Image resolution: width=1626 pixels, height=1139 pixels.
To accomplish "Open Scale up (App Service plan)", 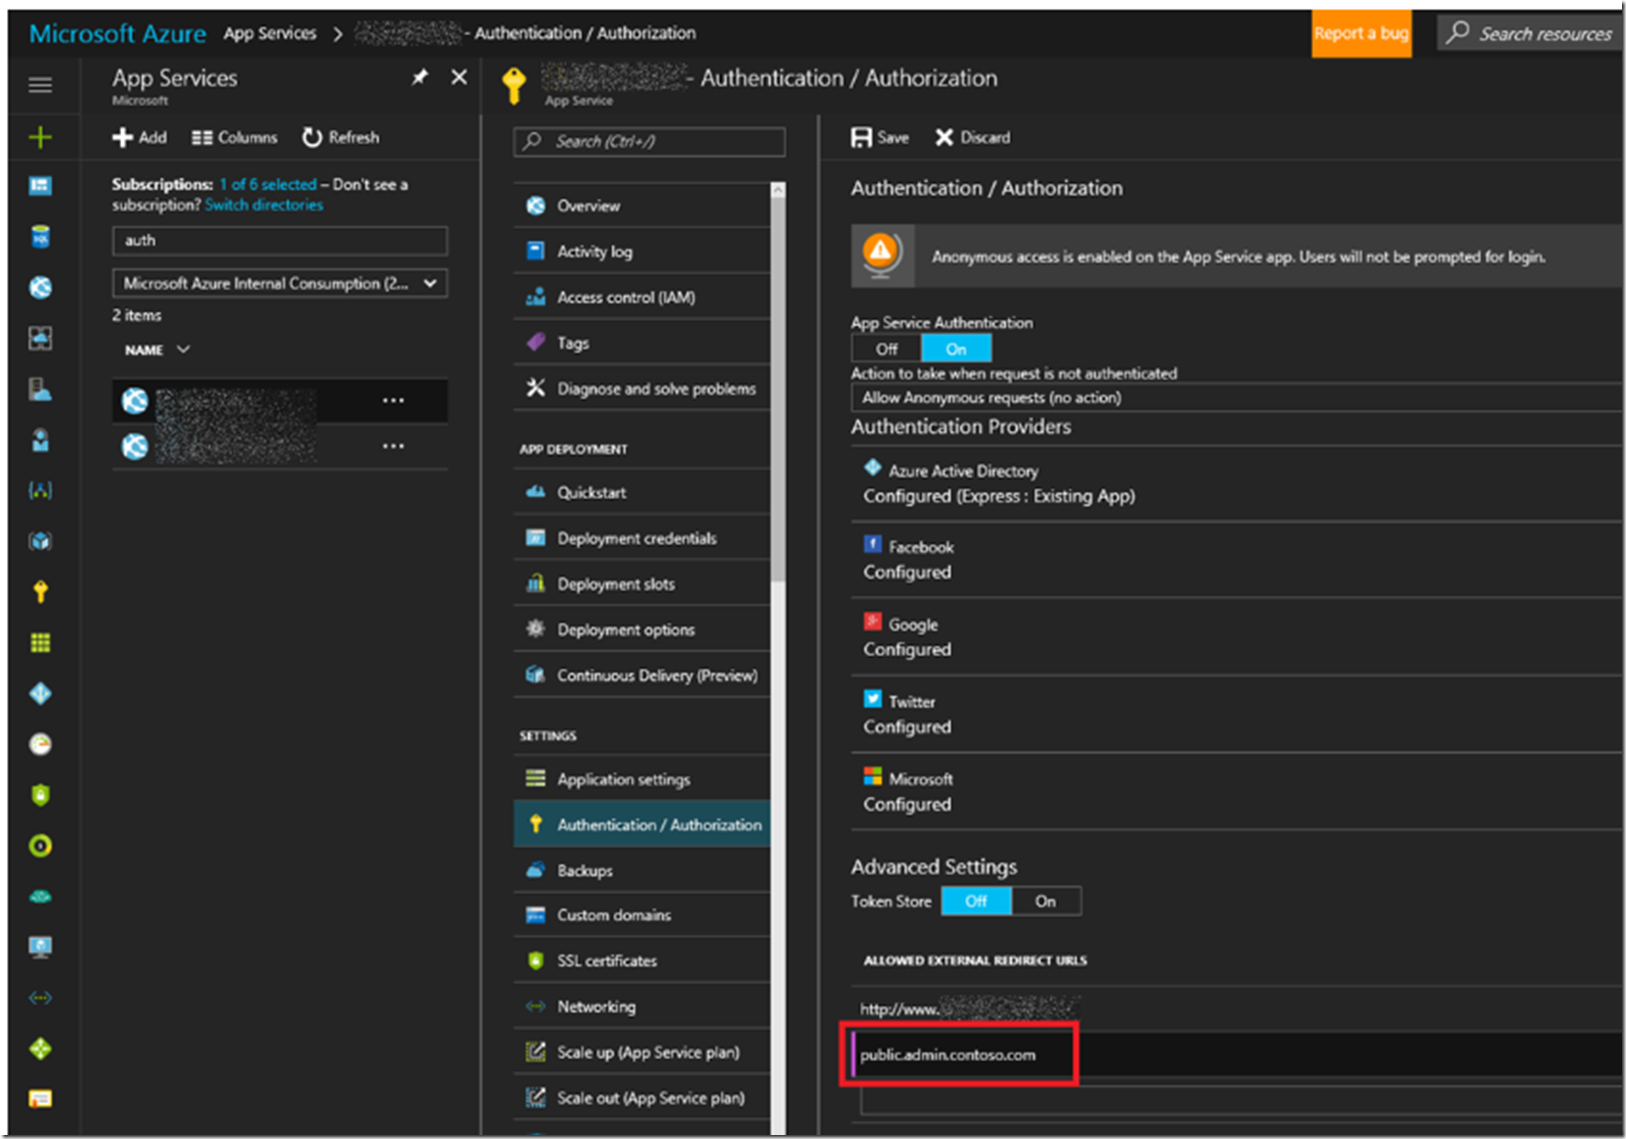I will pos(642,1052).
